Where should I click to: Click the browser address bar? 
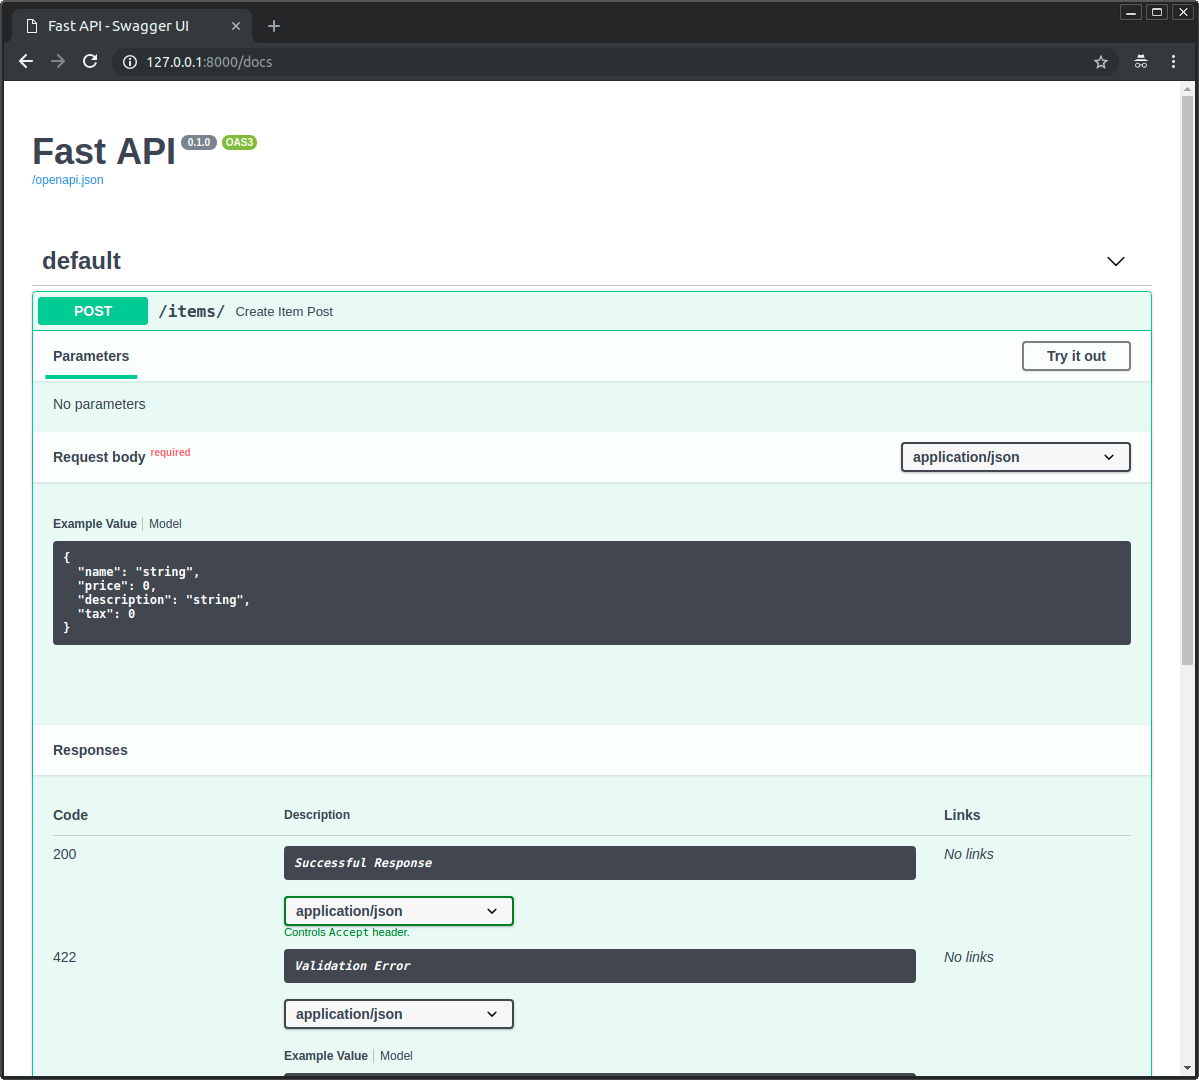pos(400,61)
